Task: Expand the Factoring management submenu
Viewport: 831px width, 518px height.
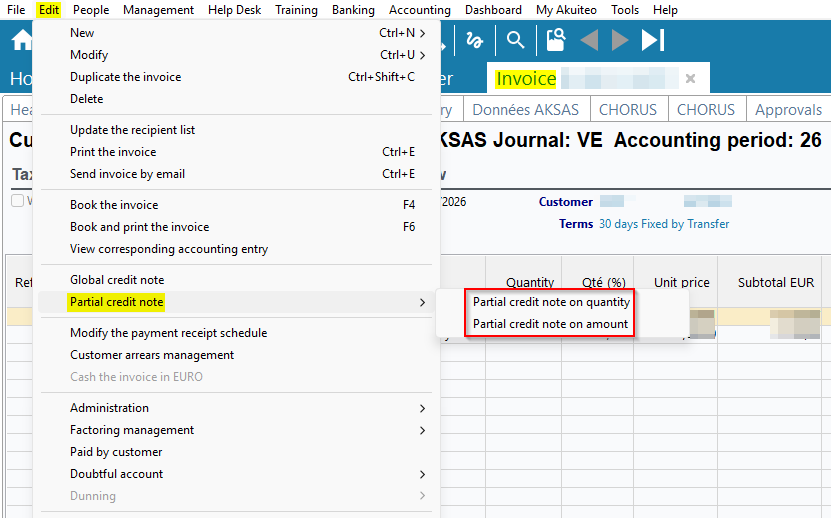Action: 132,430
